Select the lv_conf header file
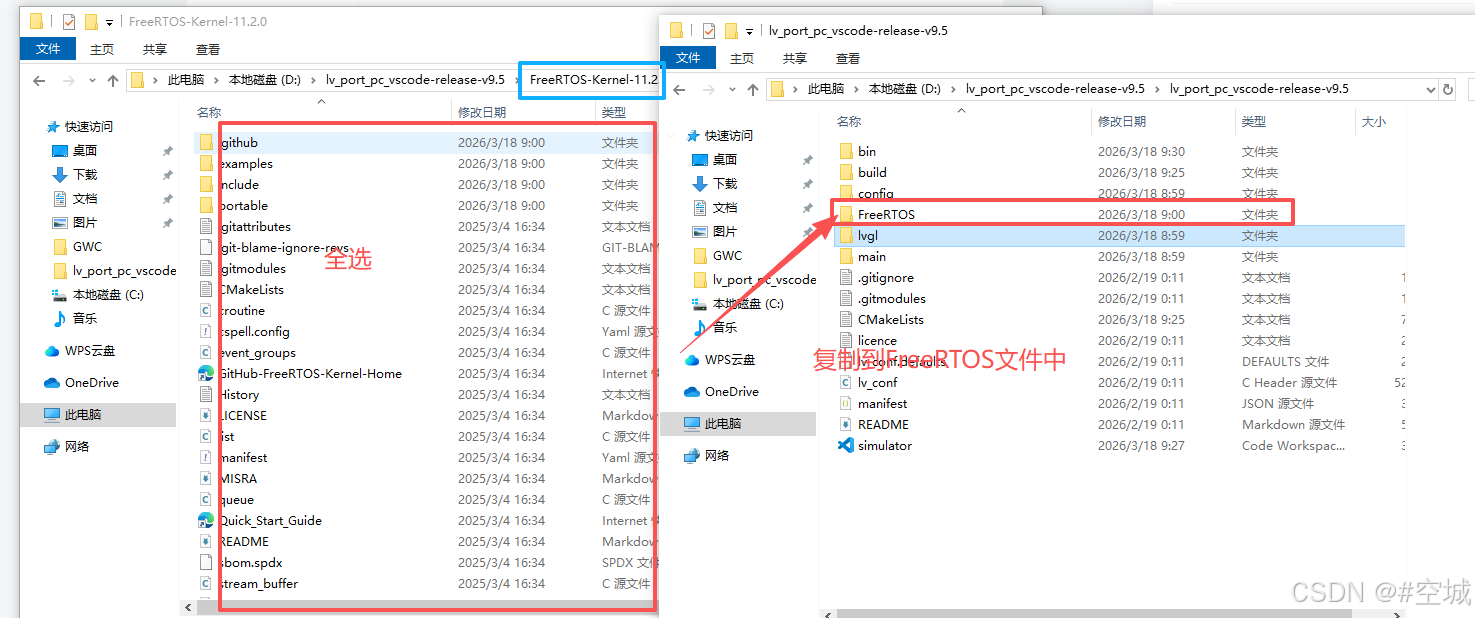Screen dimensions: 1475x618 [x=878, y=383]
